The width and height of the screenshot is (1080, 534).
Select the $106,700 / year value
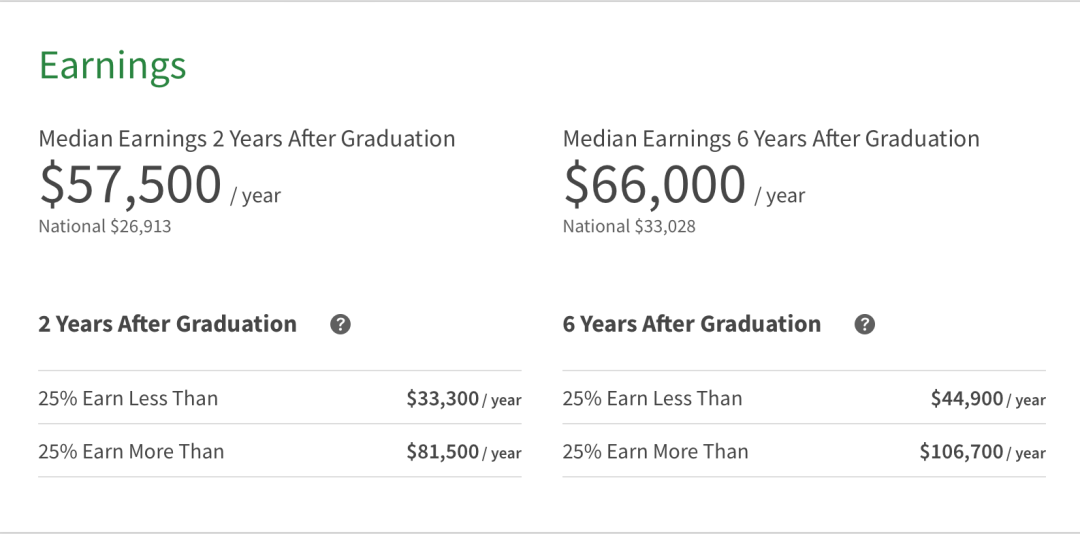982,452
